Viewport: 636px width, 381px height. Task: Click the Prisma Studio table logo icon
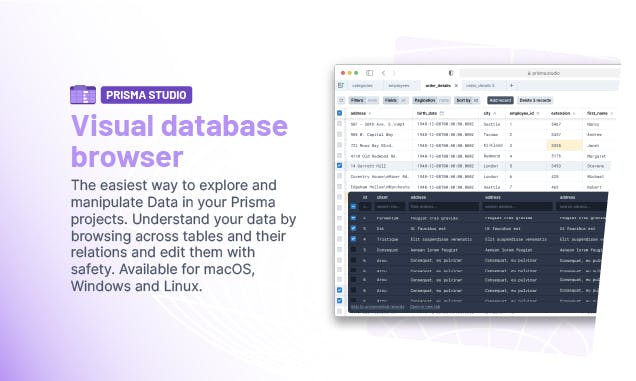(83, 95)
